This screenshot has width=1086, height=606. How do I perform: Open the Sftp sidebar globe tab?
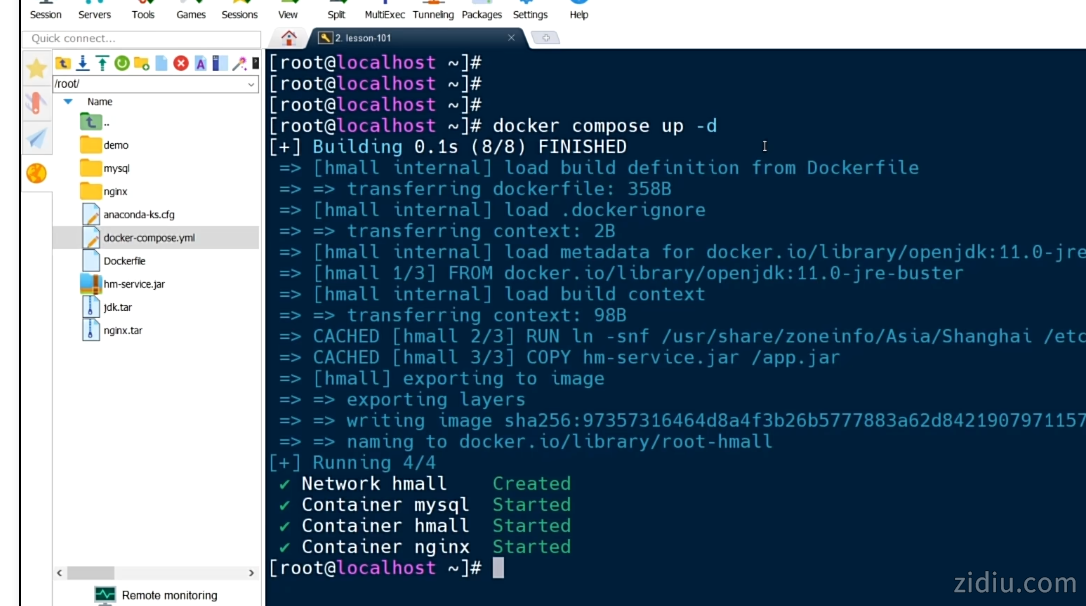click(37, 173)
